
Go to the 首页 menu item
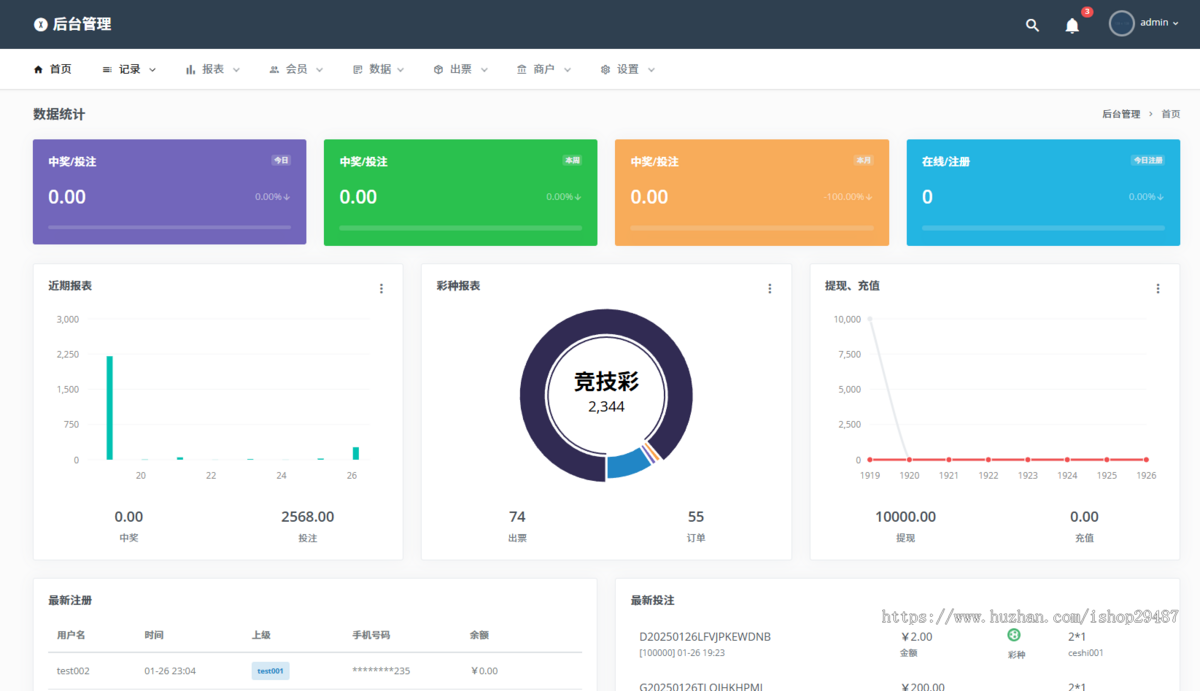(53, 70)
